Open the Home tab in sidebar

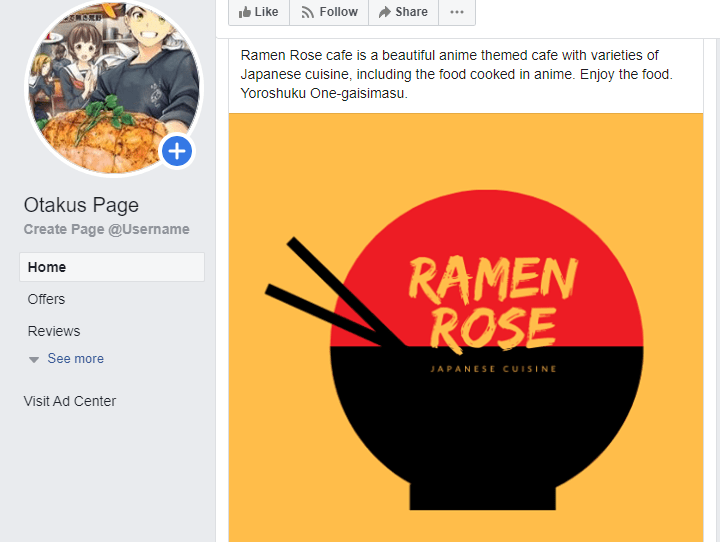tap(112, 267)
